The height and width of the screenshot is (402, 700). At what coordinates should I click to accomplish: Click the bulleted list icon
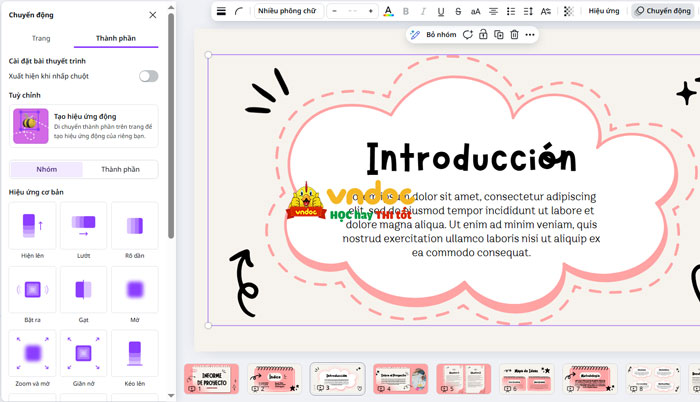click(x=510, y=11)
